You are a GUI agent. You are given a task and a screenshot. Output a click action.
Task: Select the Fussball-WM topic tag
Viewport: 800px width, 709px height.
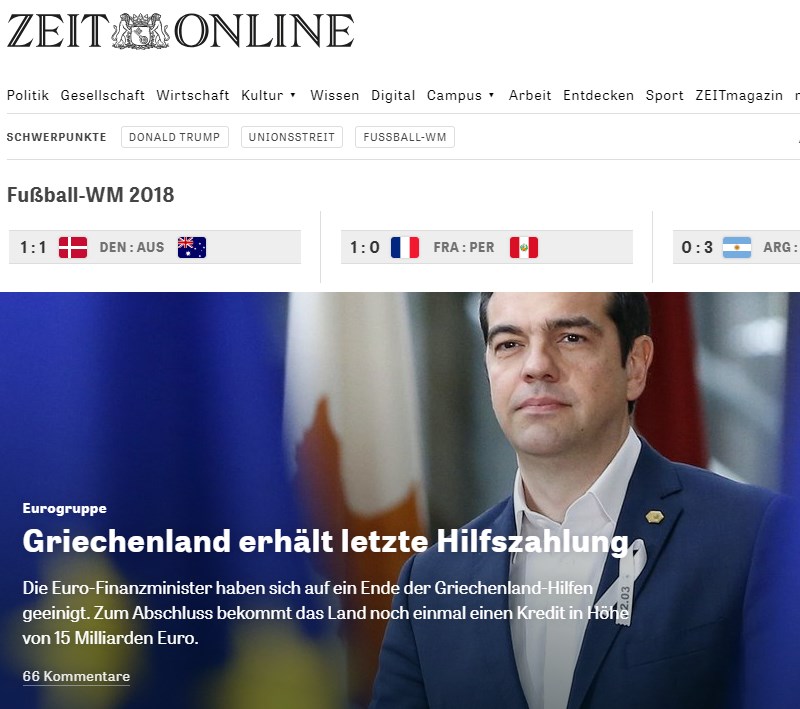[405, 137]
